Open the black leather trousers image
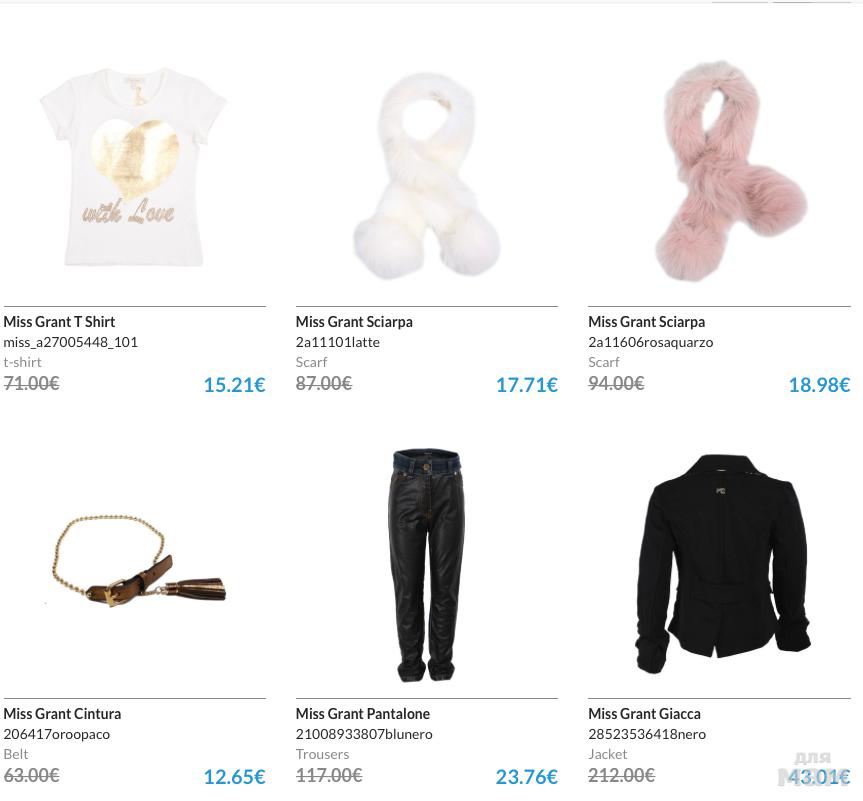This screenshot has height=801, width=863. pyautogui.click(x=427, y=566)
